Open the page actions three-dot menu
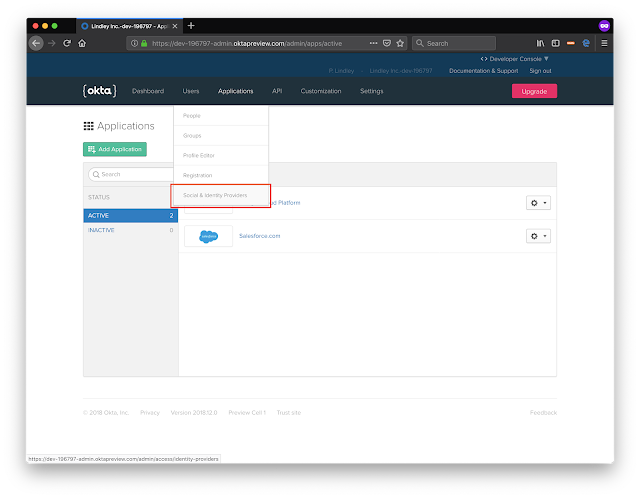640x498 pixels. pyautogui.click(x=373, y=43)
